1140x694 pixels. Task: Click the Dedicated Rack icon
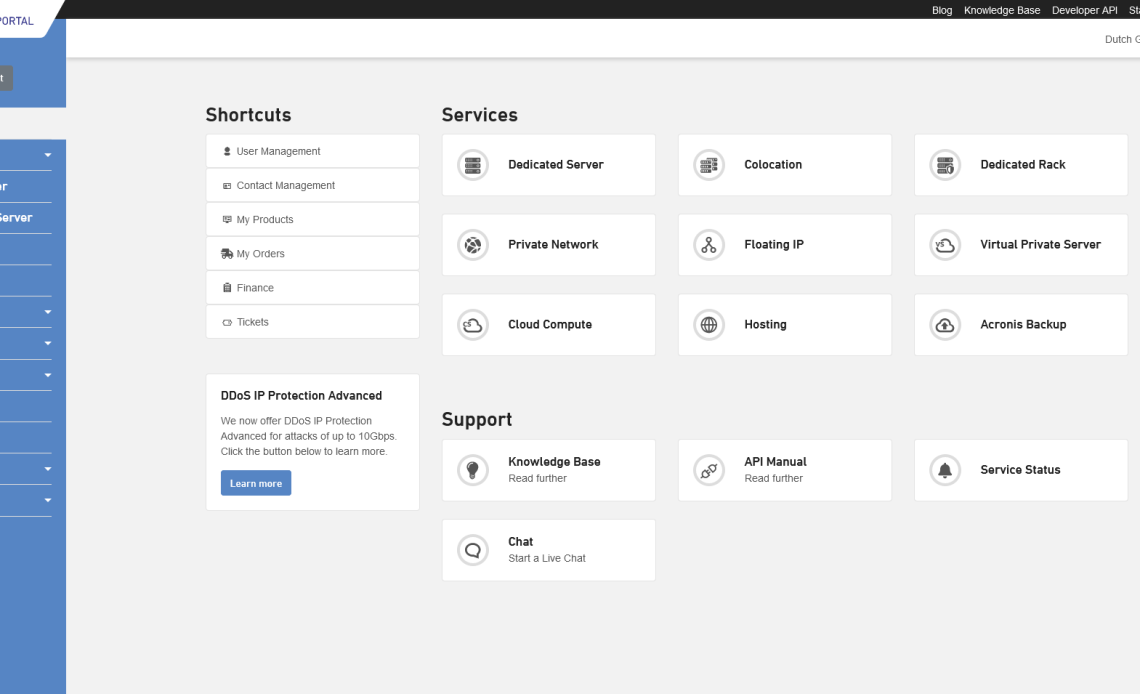(x=945, y=165)
